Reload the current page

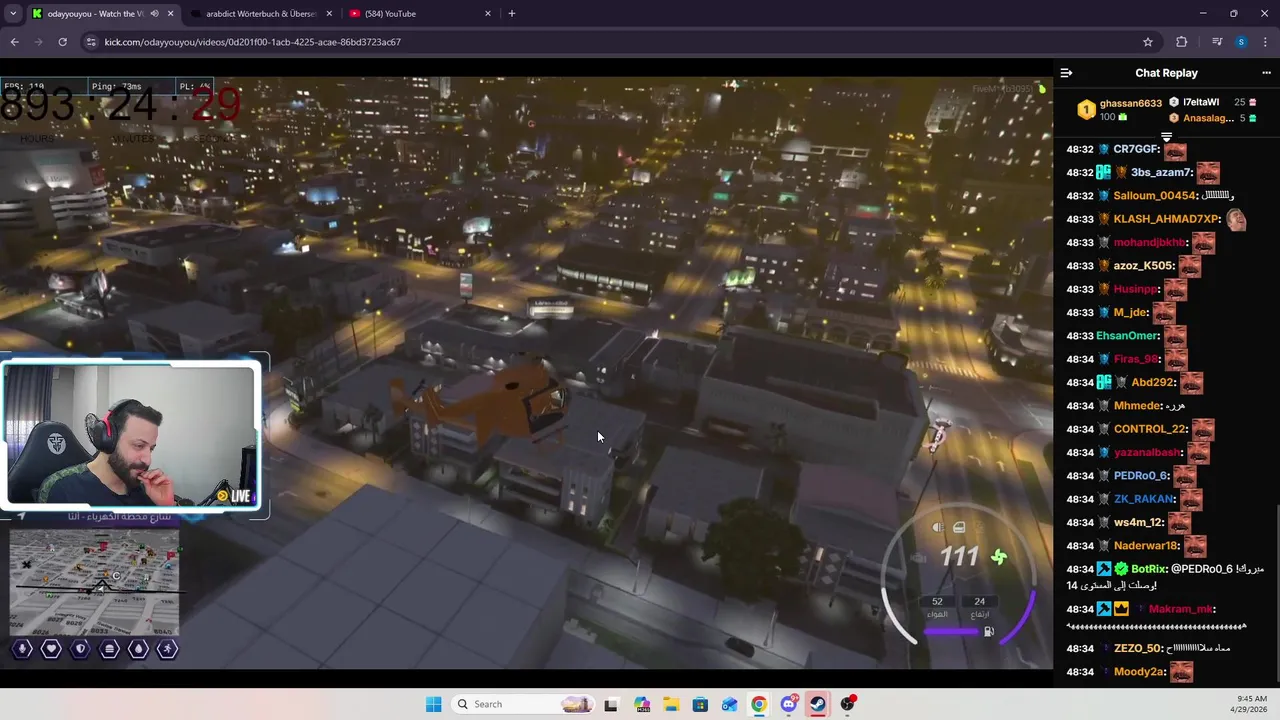pyautogui.click(x=62, y=42)
